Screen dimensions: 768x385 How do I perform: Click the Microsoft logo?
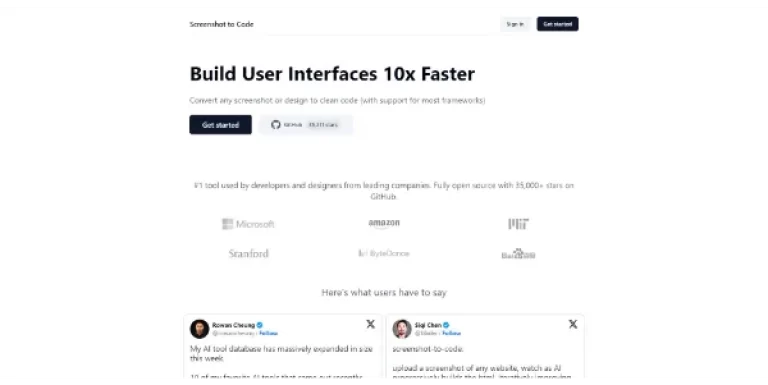tap(248, 224)
